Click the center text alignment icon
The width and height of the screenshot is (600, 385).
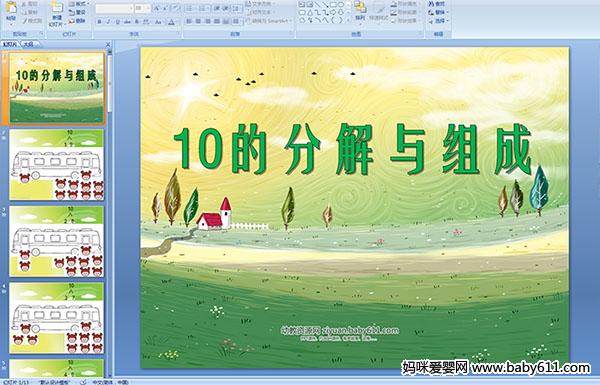click(x=198, y=21)
